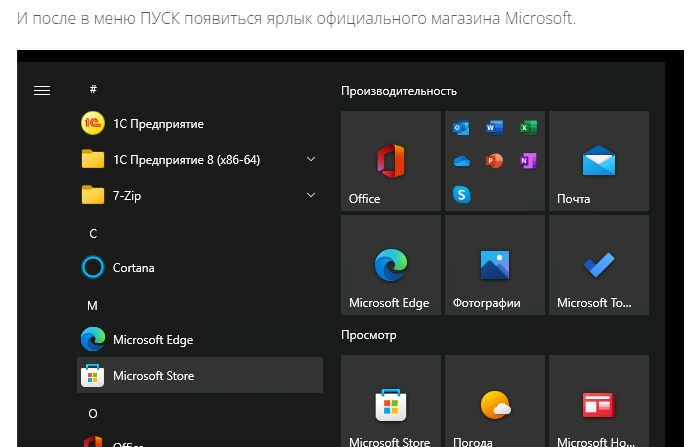692x447 pixels.
Task: Launch the Cortana circle icon in the list
Action: [93, 267]
